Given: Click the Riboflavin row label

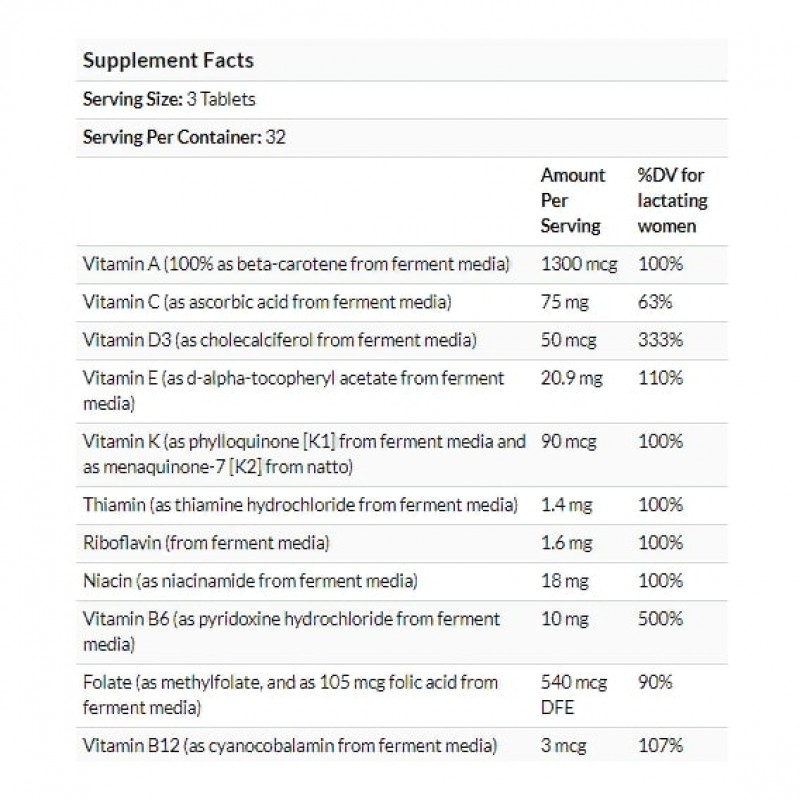Looking at the screenshot, I should (205, 543).
